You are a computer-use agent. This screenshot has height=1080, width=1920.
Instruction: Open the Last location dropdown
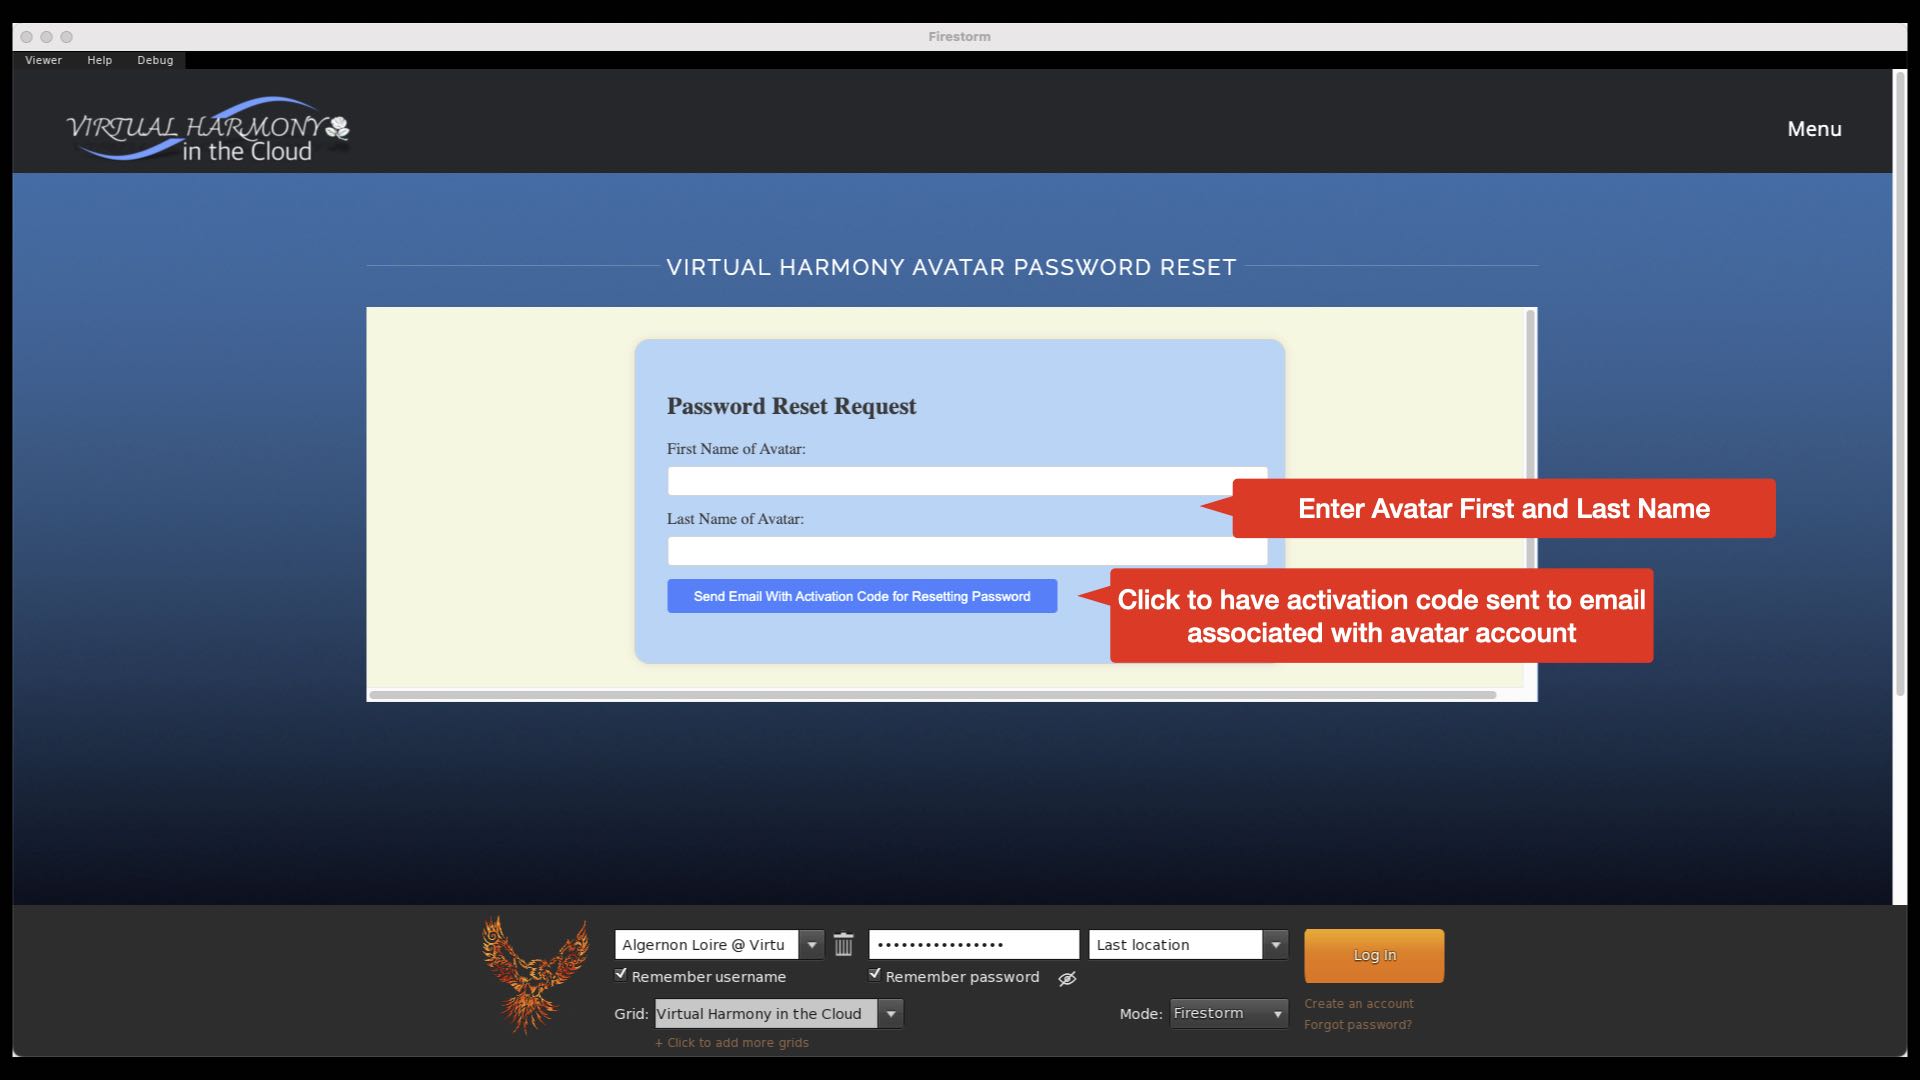click(x=1274, y=944)
